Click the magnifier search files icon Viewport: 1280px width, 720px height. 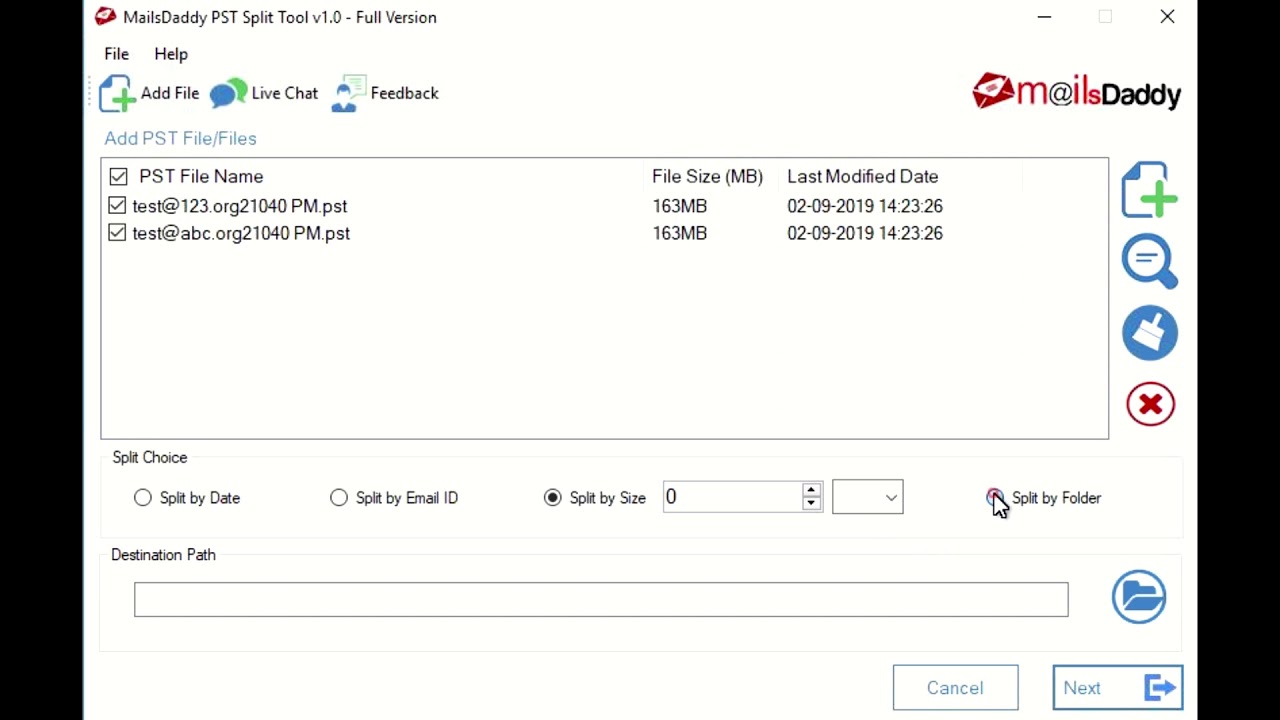(1149, 261)
